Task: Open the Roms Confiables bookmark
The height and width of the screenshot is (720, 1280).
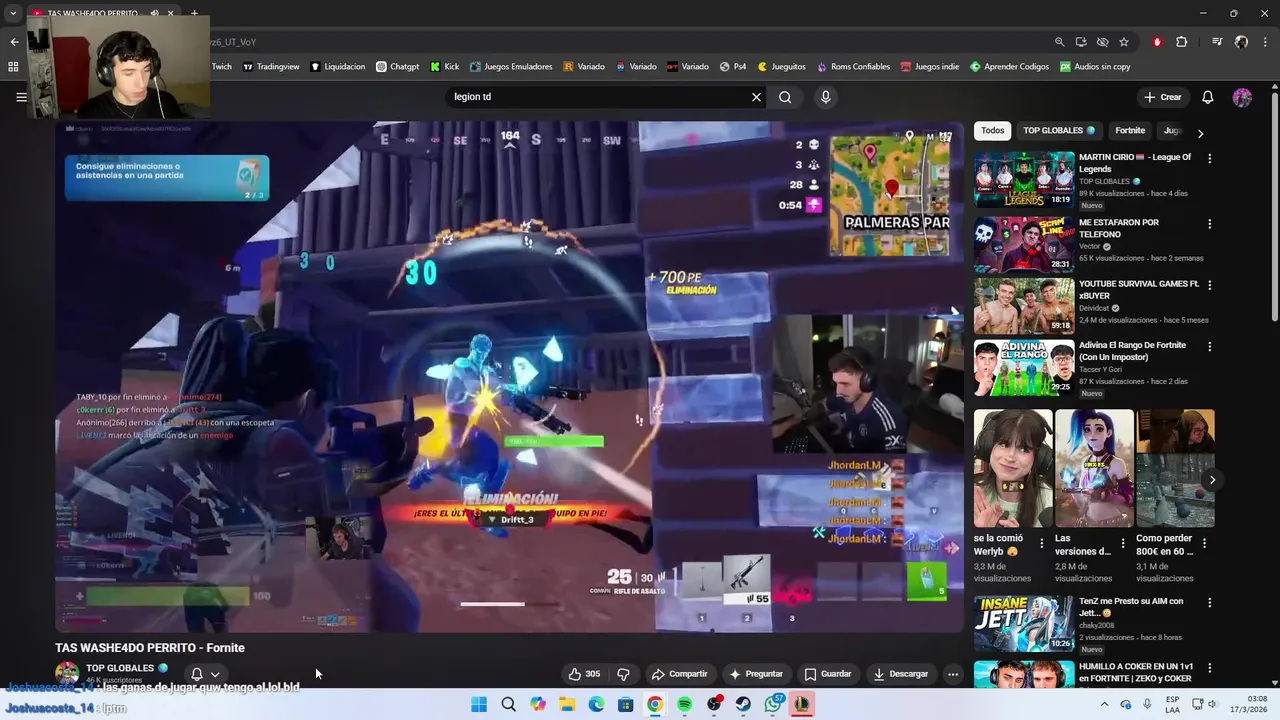Action: coord(853,67)
